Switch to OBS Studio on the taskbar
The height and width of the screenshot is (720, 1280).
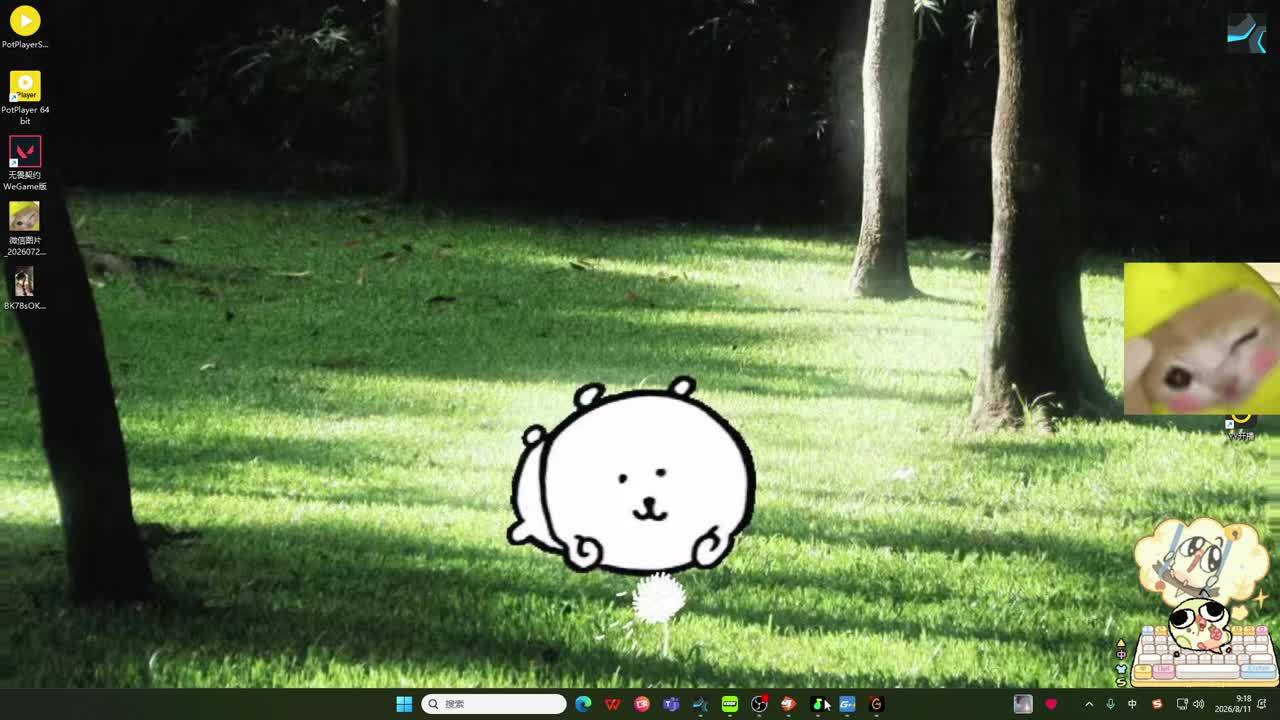pos(759,704)
